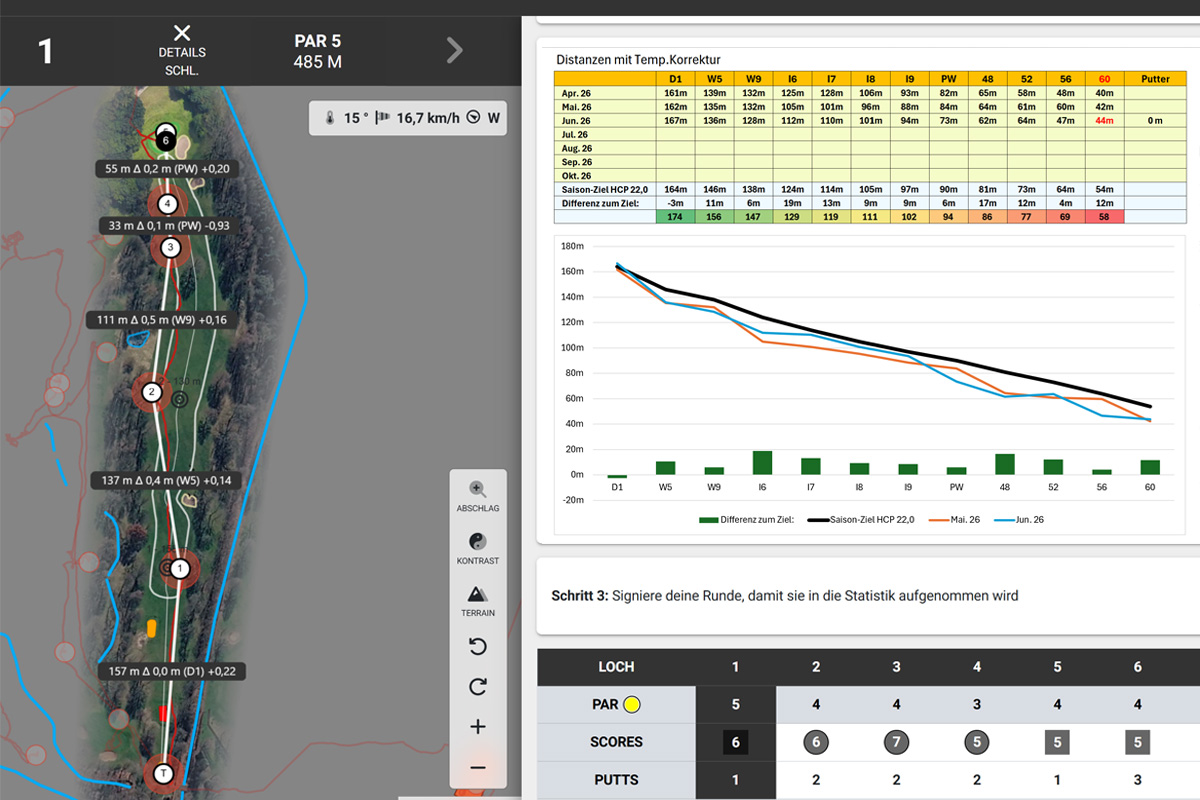Click the rotate counterclockwise arrow
Viewport: 1200px width, 800px height.
pyautogui.click(x=478, y=647)
